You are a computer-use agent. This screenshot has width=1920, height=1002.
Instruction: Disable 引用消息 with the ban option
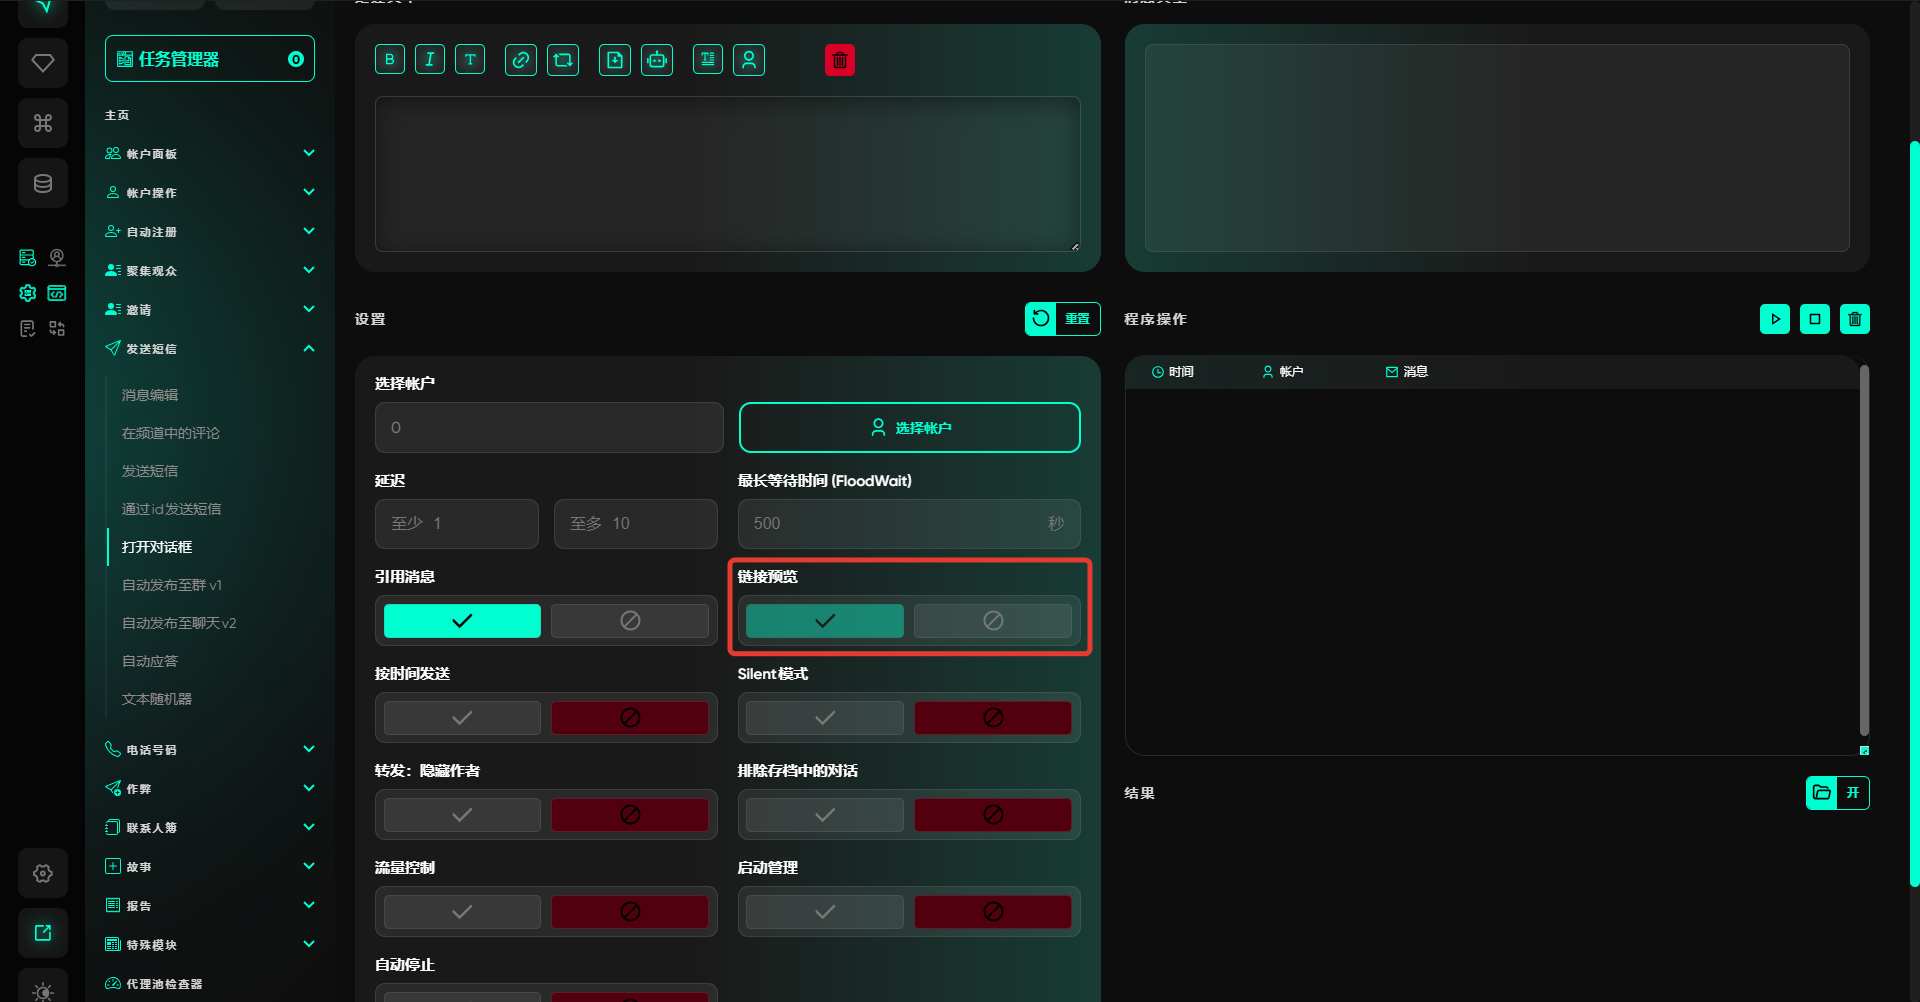coord(630,621)
